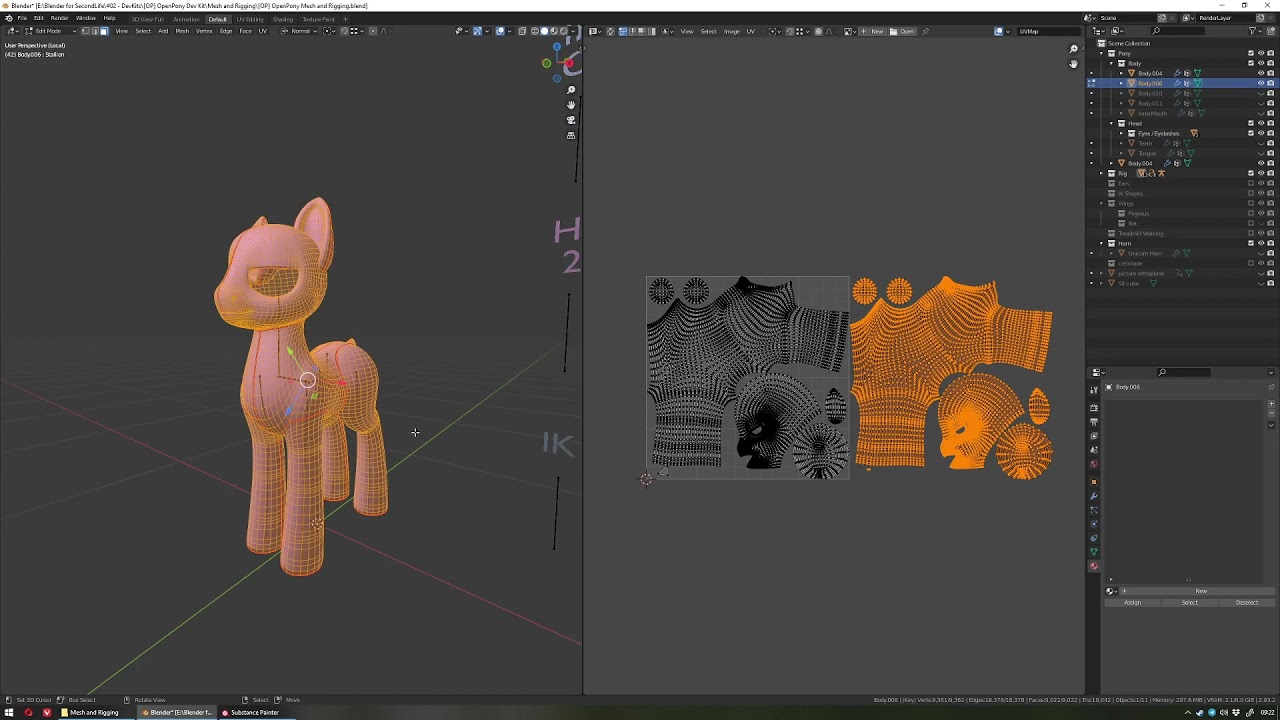The image size is (1280, 720).
Task: Enable the Wings collection checkbox
Action: click(x=1251, y=203)
